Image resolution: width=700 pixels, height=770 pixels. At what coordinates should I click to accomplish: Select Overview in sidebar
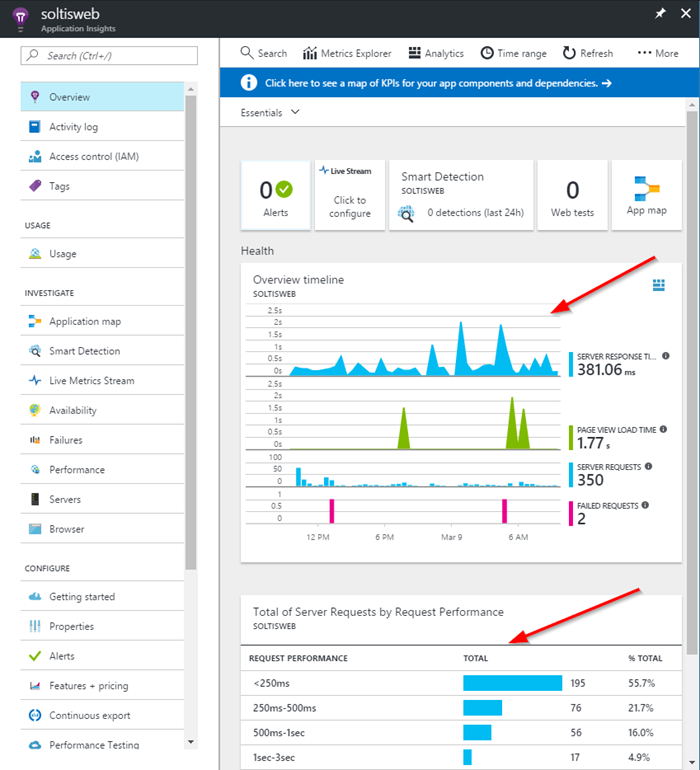click(102, 97)
